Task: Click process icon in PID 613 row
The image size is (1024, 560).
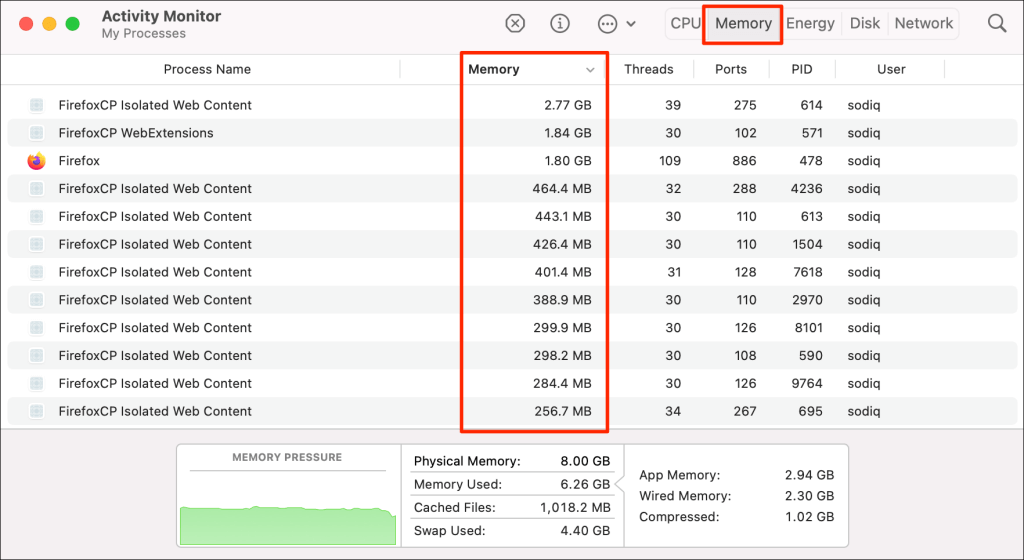Action: pyautogui.click(x=37, y=217)
